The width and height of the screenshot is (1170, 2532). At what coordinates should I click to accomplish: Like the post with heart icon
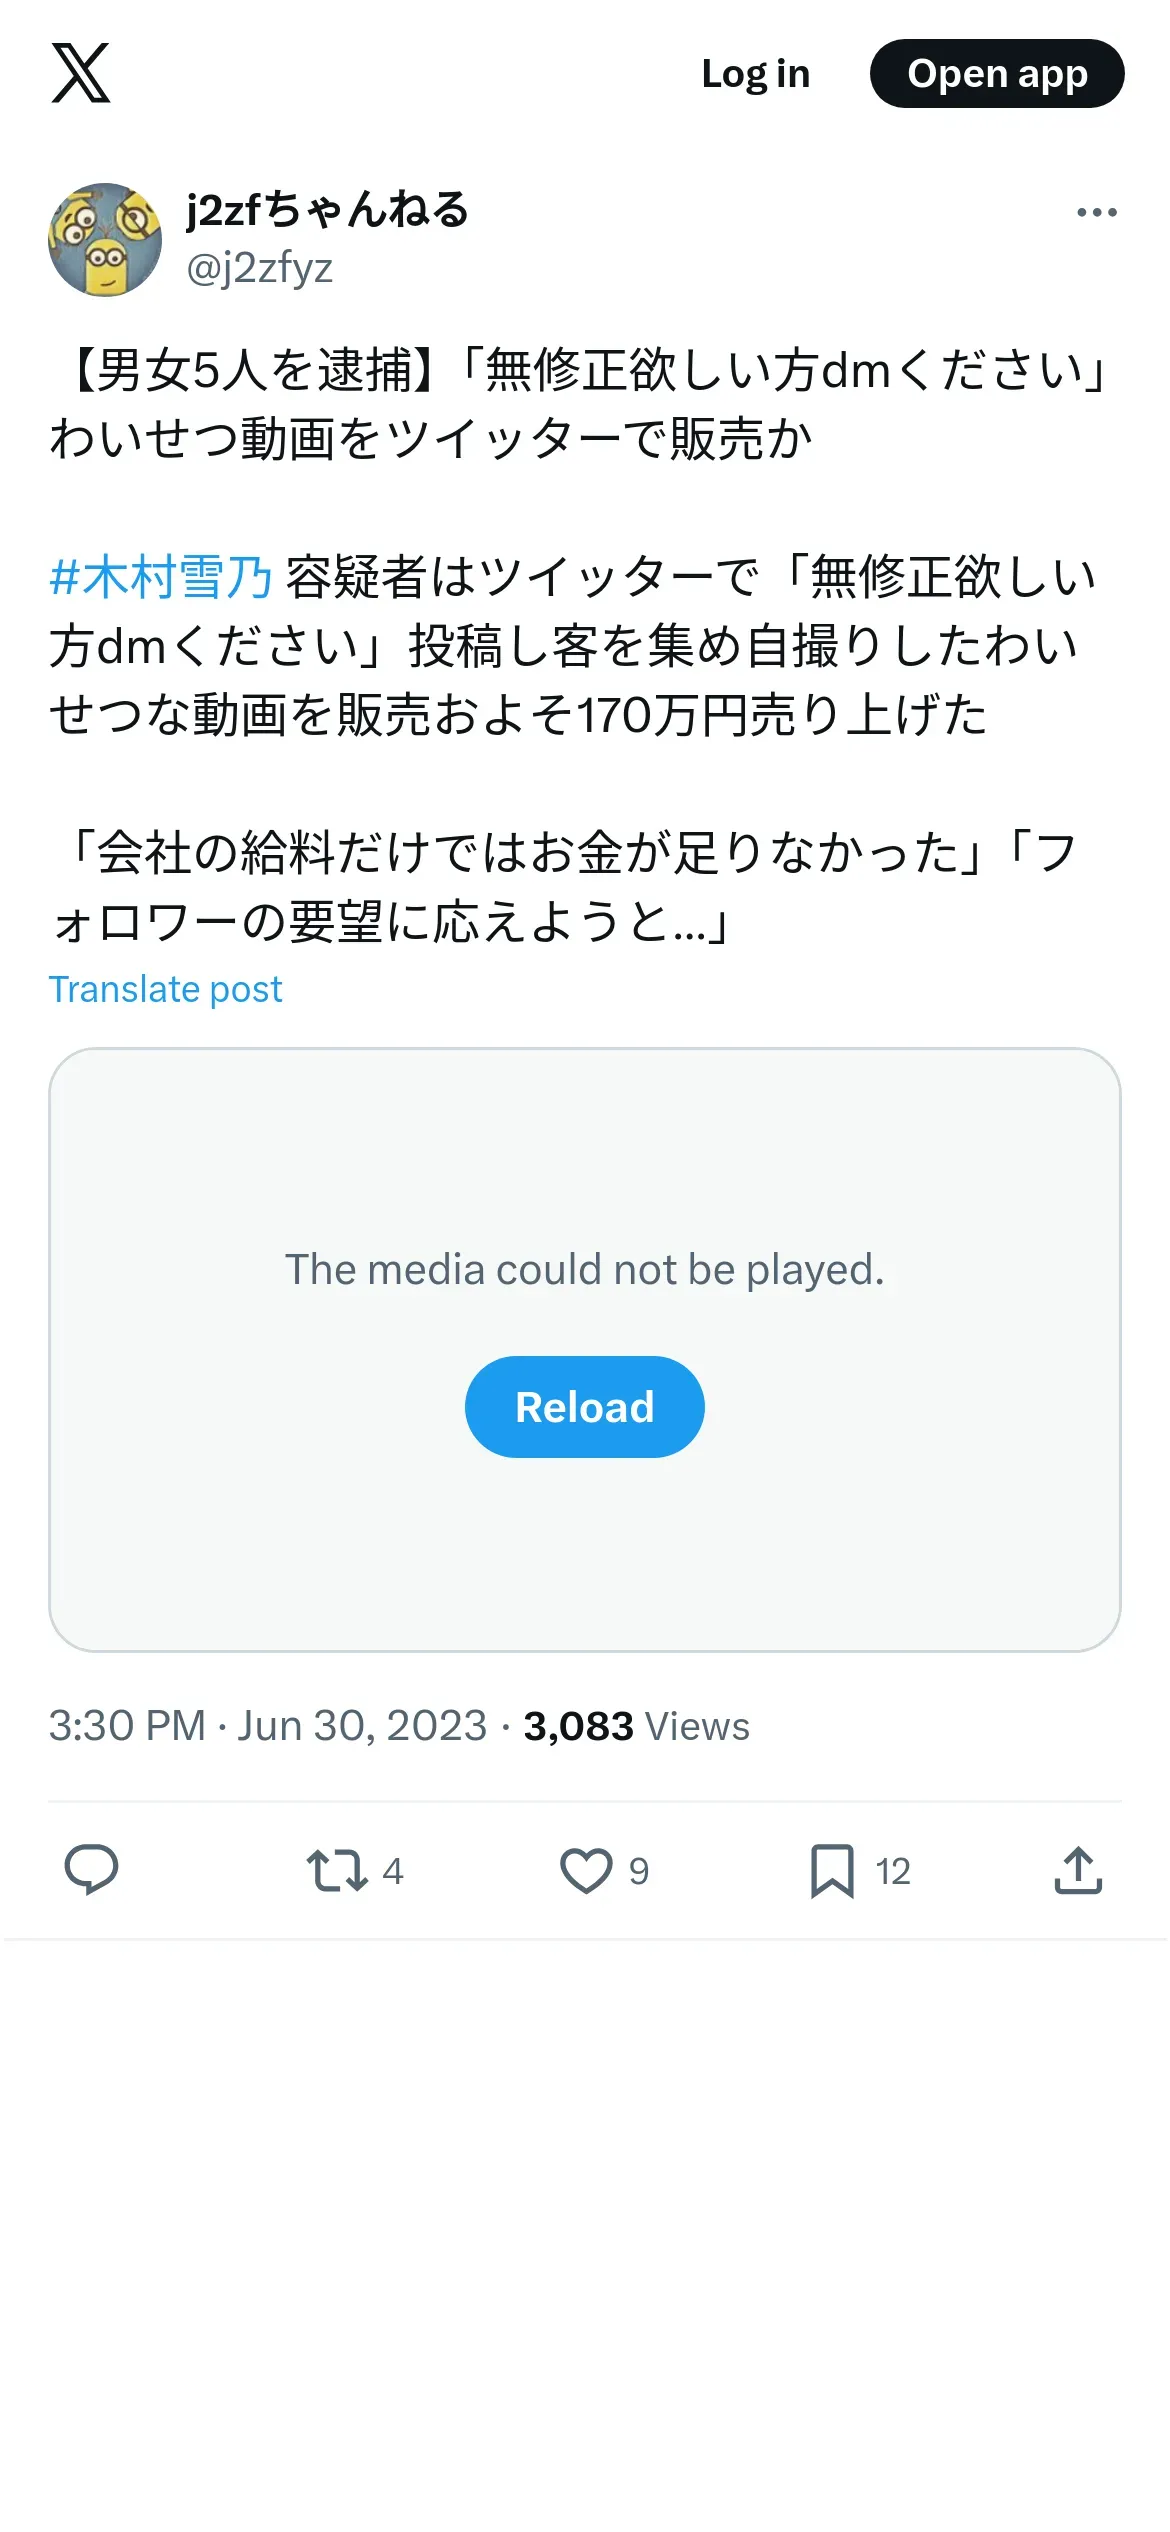click(x=585, y=1870)
